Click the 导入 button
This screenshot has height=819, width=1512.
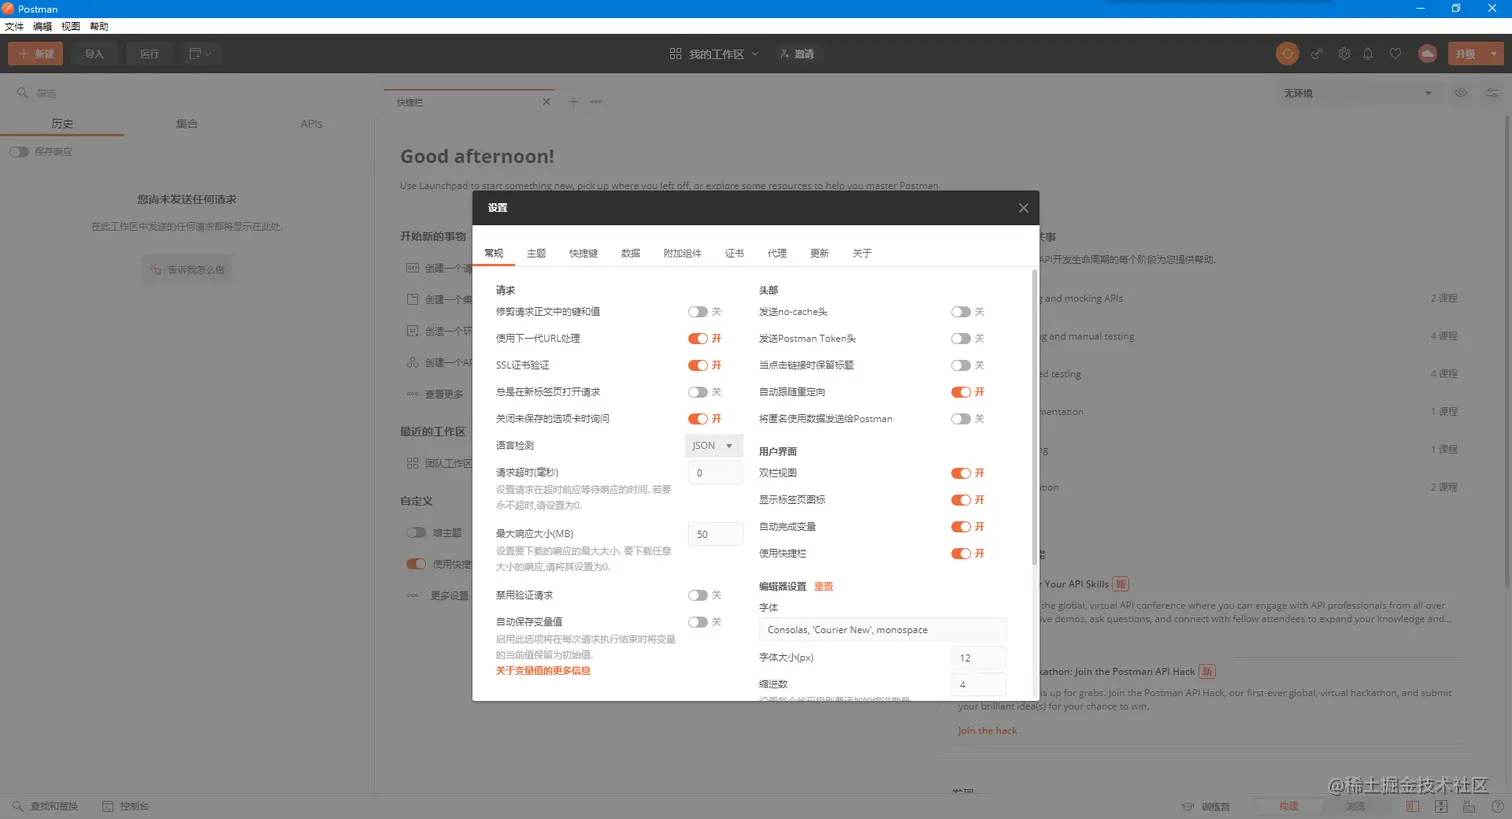pos(94,54)
